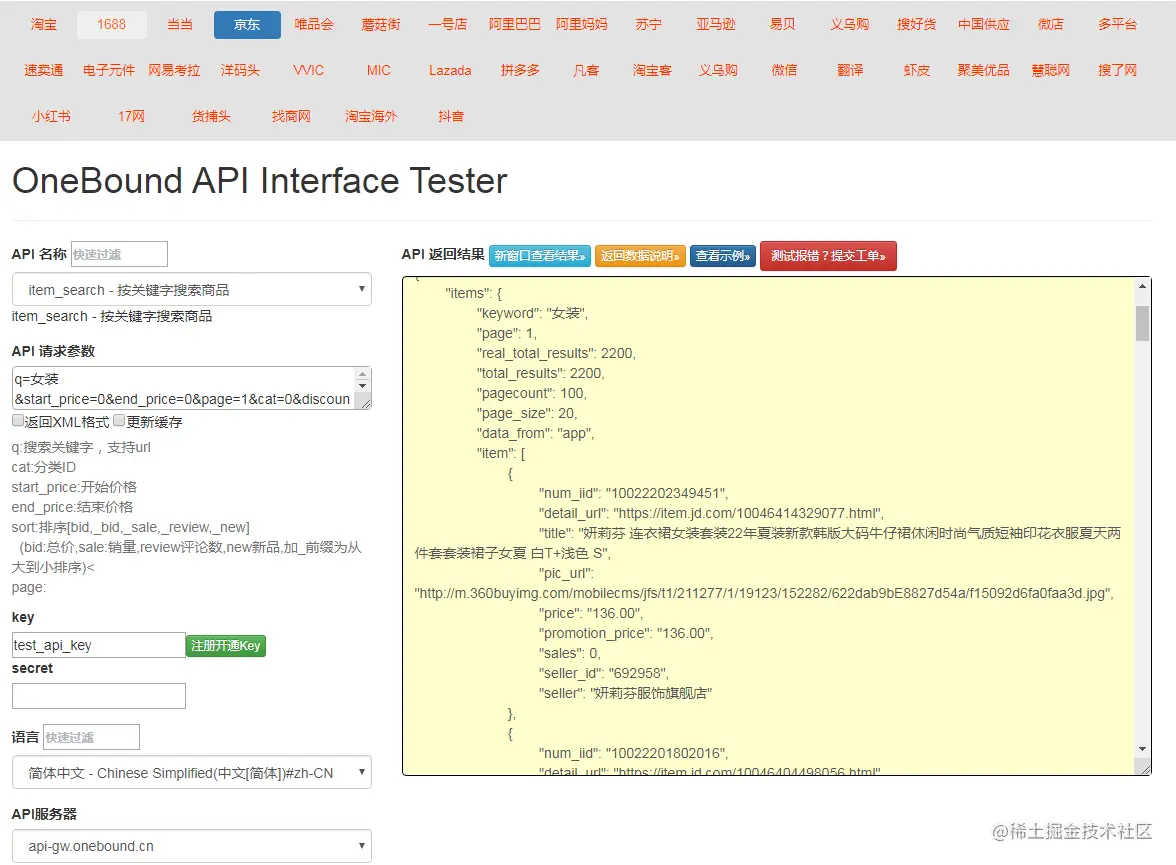1176x865 pixels.
Task: Open the 简体中文 language dropdown
Action: click(x=192, y=773)
